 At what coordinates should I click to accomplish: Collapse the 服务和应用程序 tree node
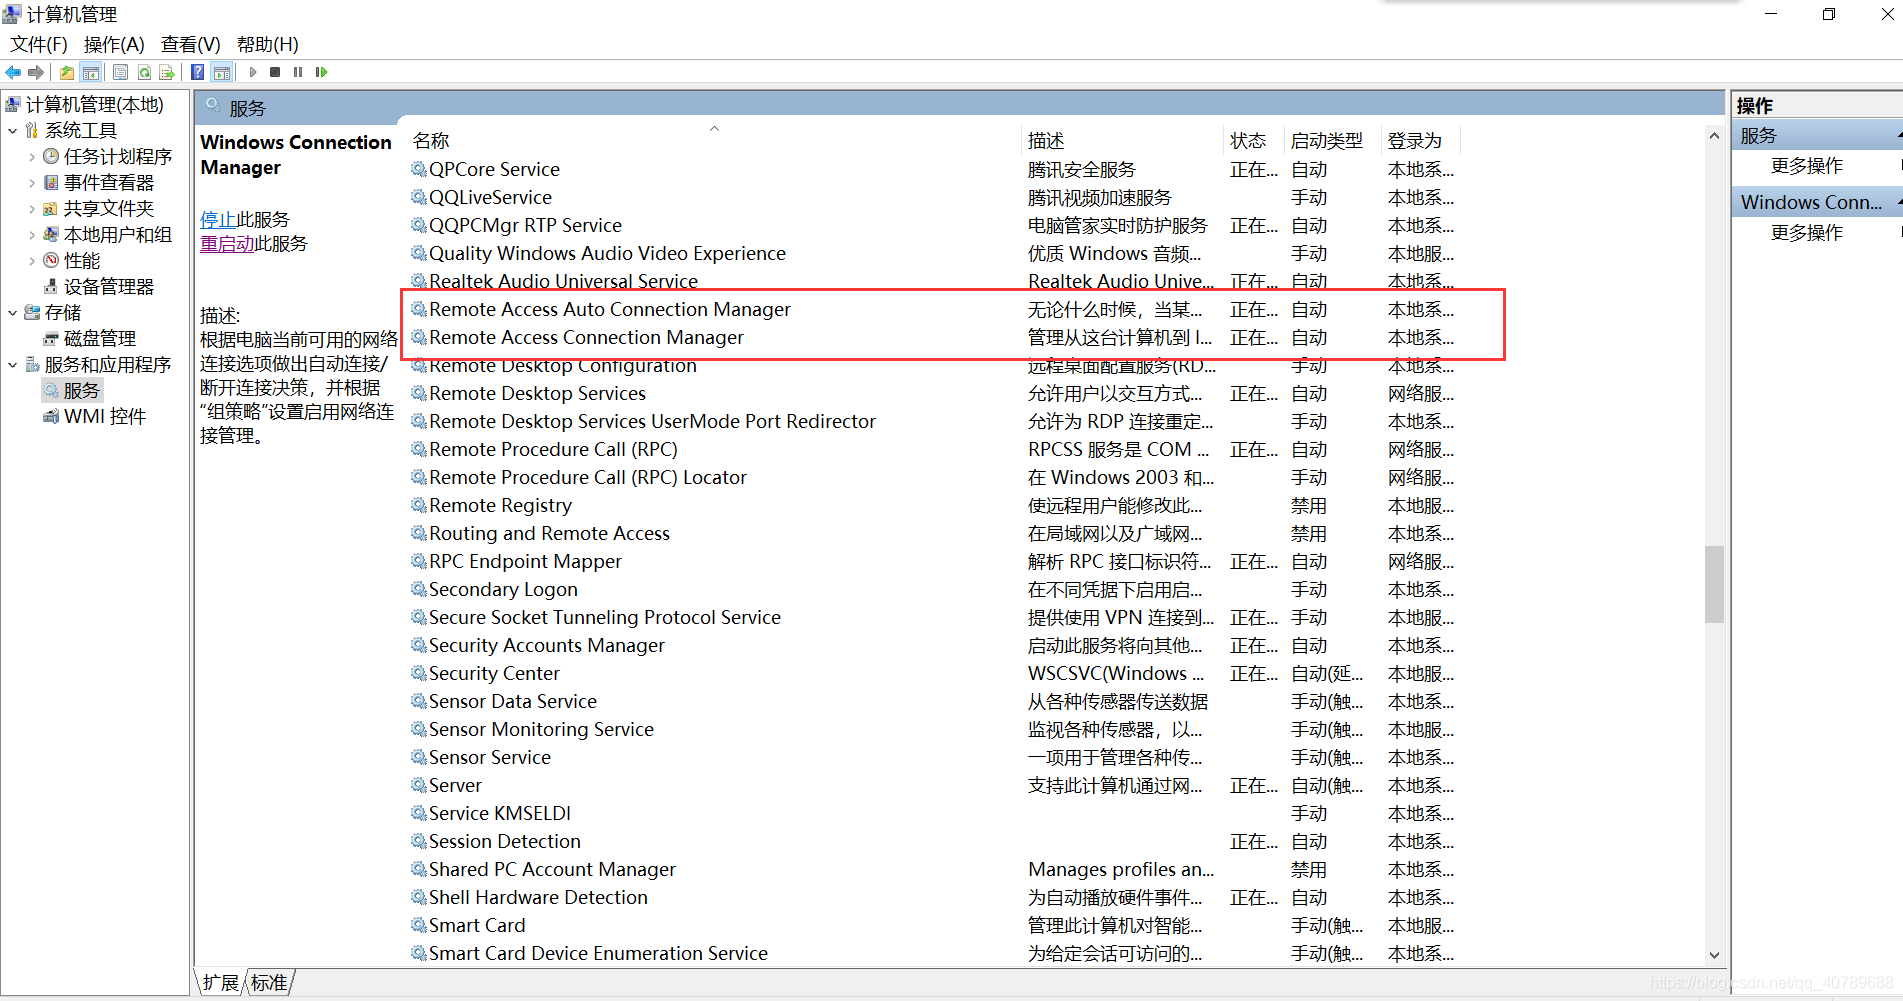point(12,364)
